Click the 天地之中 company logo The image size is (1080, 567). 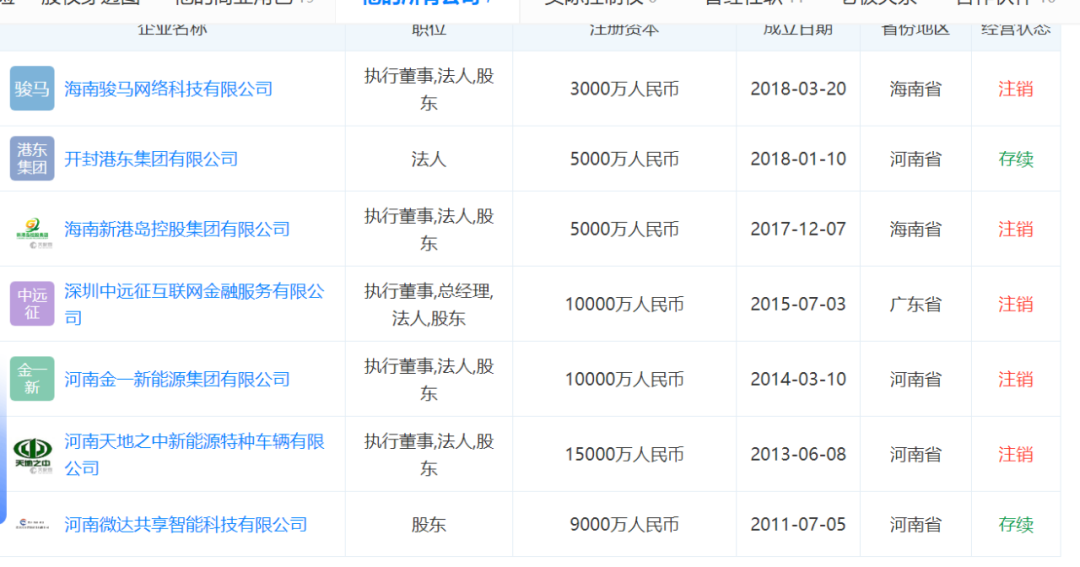point(32,455)
